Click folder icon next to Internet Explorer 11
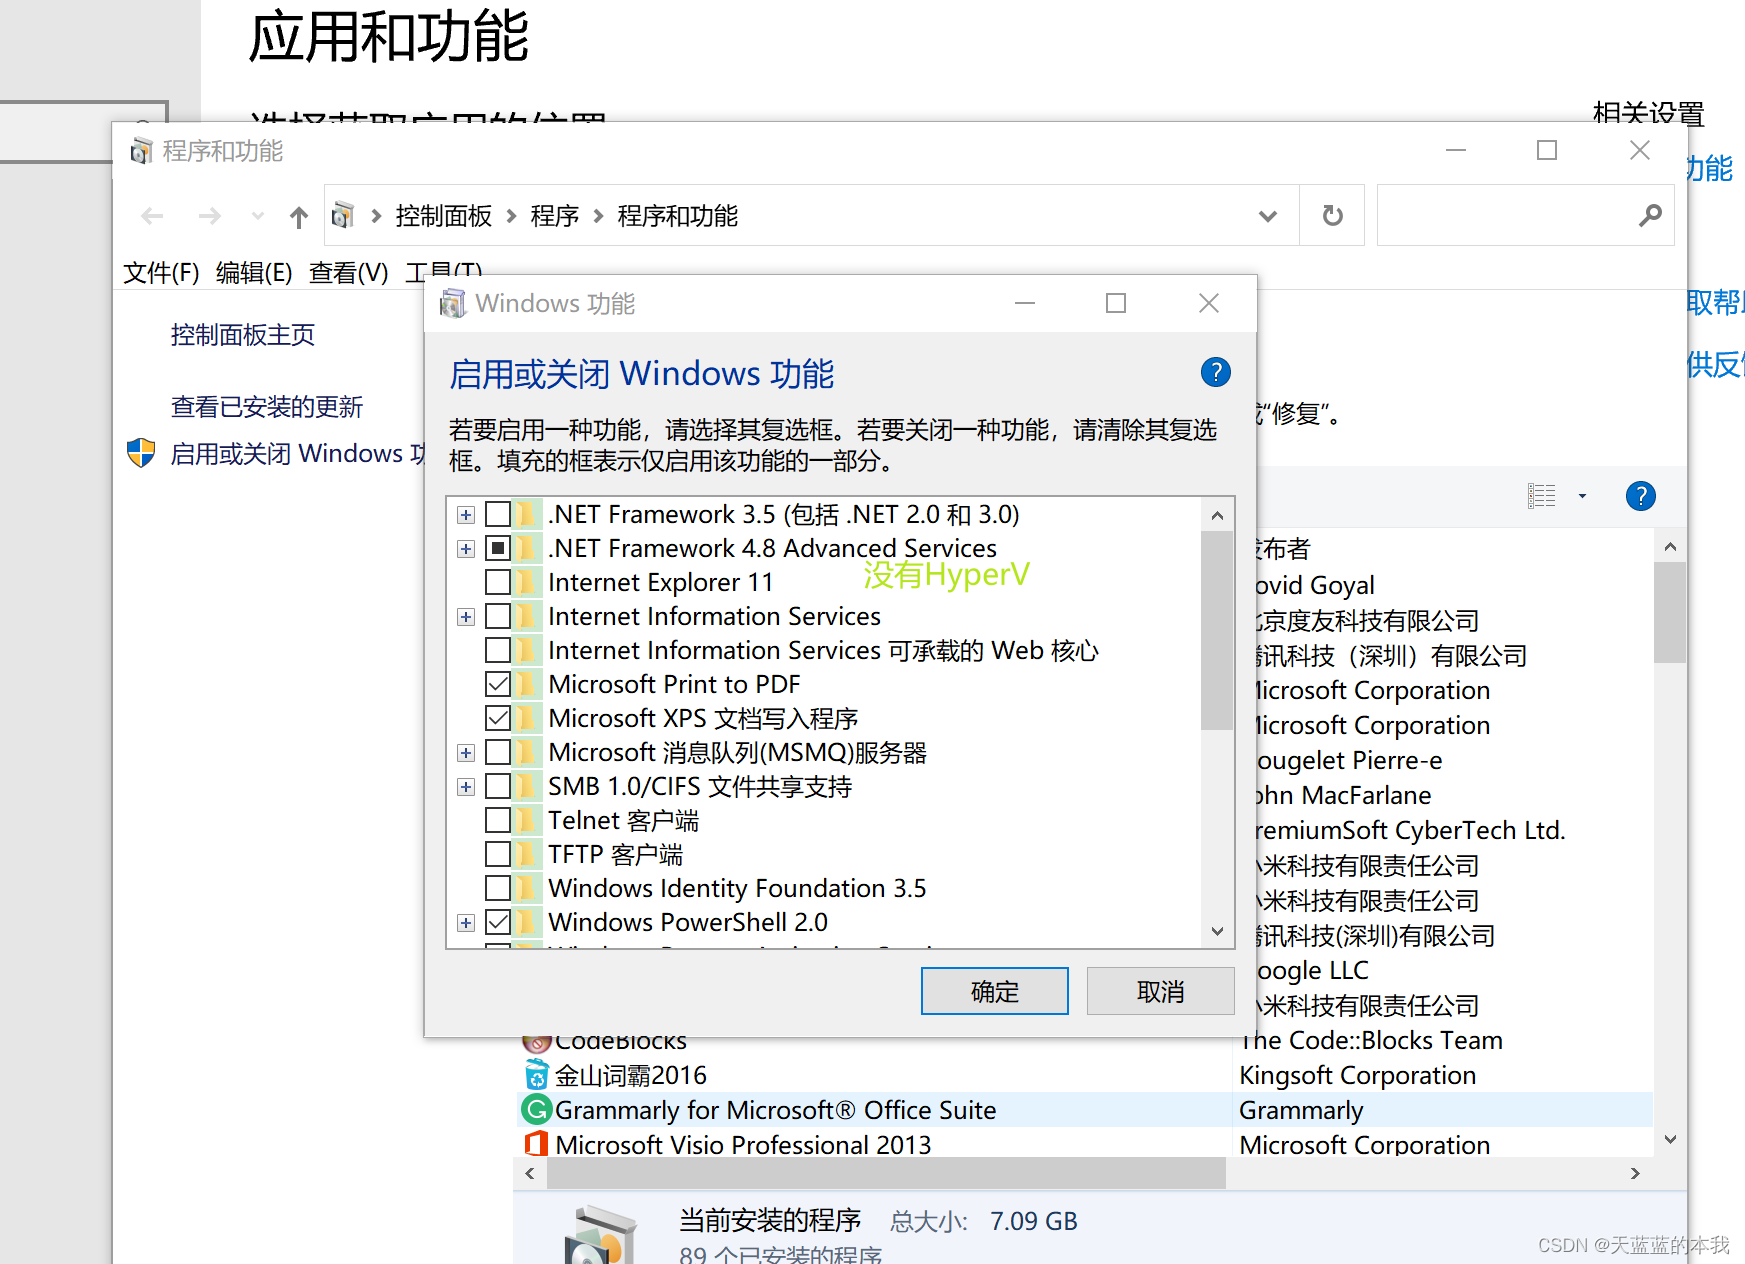1745x1264 pixels. [x=527, y=582]
